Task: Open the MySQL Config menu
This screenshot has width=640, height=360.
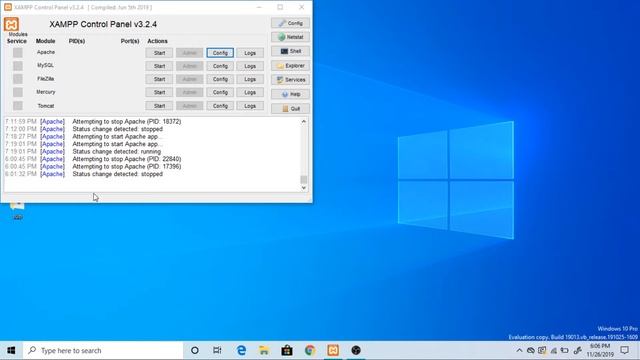Action: [x=220, y=66]
